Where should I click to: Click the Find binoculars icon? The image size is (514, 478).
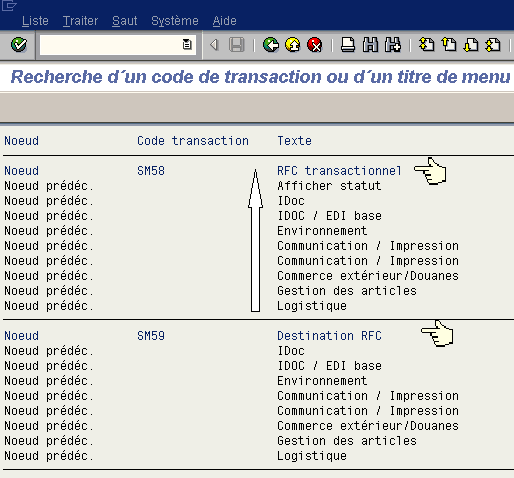[x=370, y=45]
